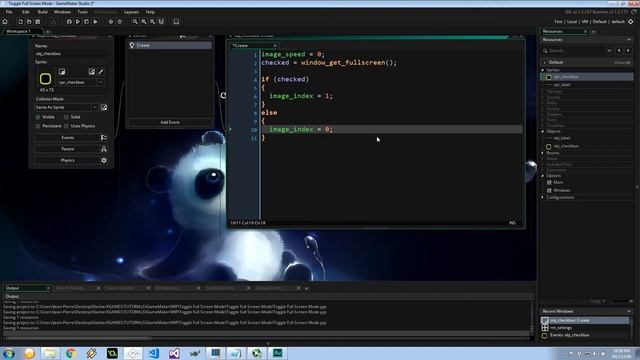Click the create executable toolbar icon
The height and width of the screenshot is (360, 640).
(53, 22)
